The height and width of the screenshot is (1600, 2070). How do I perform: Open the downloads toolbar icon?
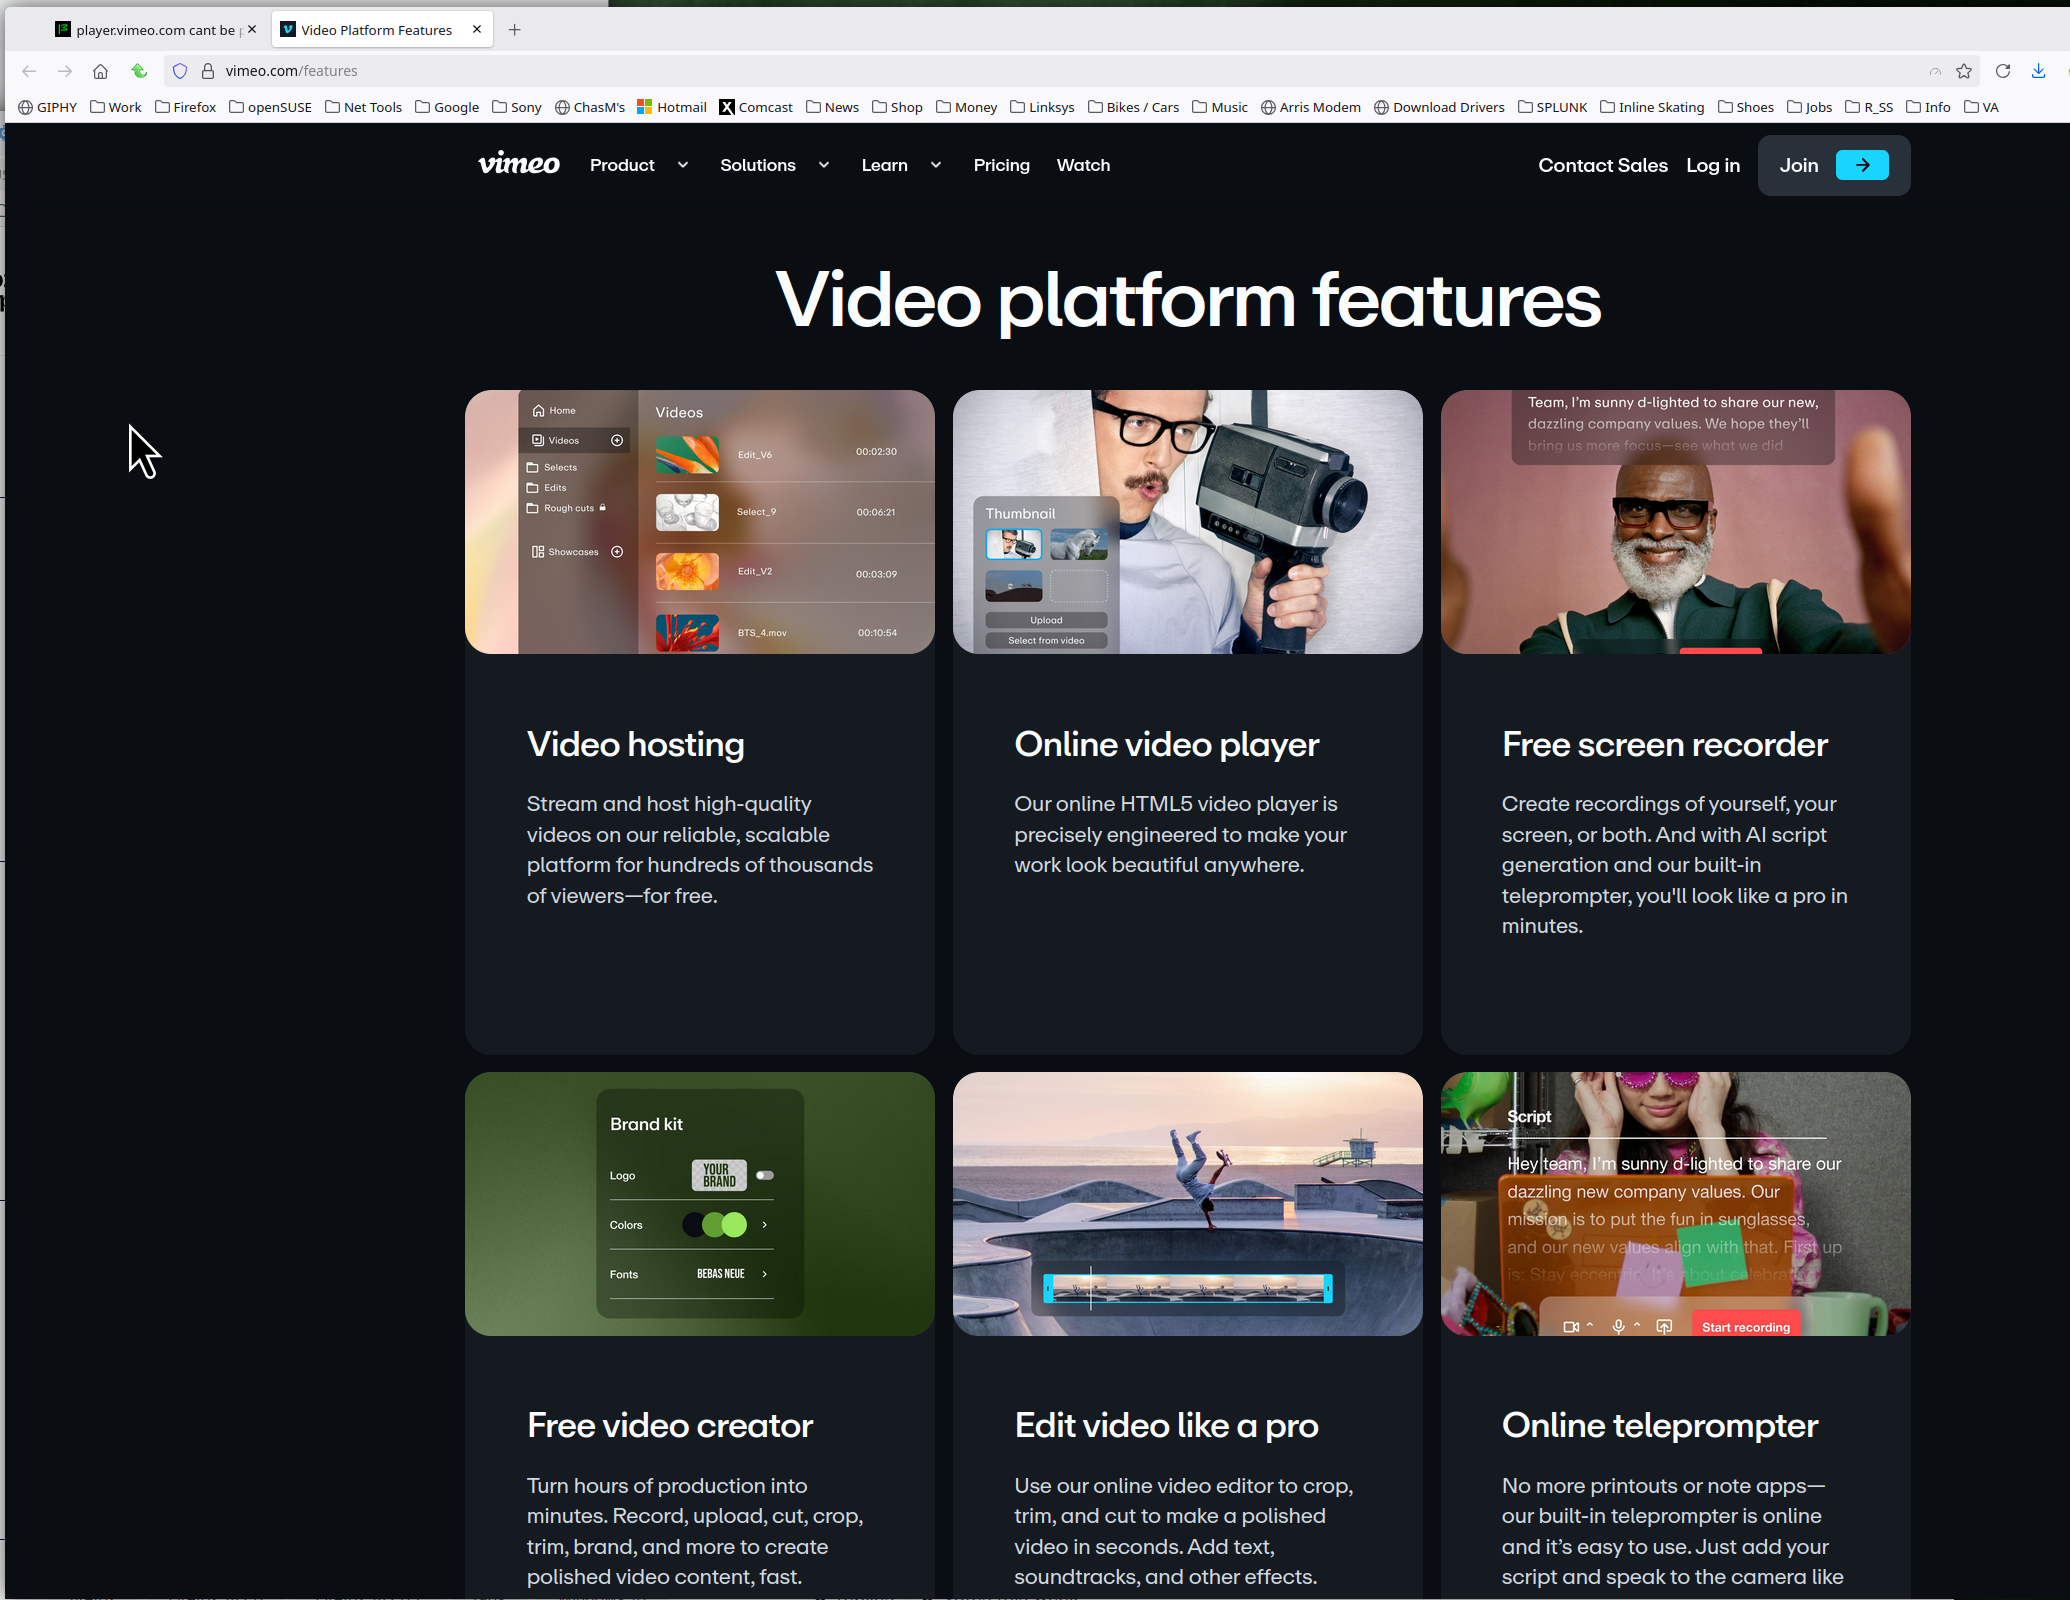coord(2038,71)
